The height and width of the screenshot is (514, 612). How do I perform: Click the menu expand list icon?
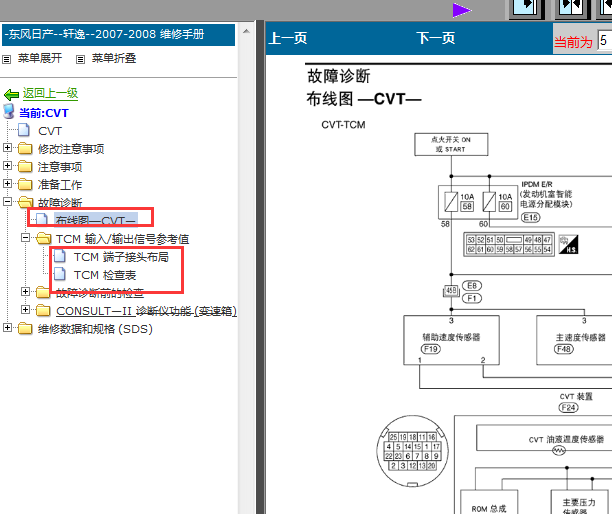pos(6,59)
